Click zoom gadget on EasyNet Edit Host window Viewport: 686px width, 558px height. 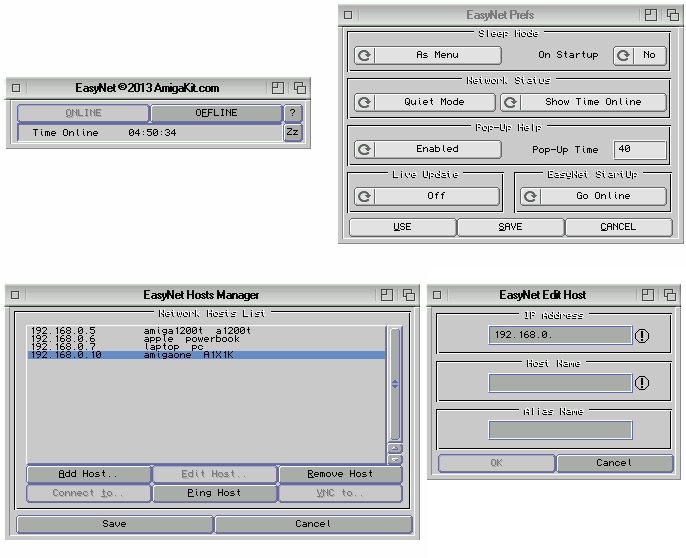coord(648,295)
